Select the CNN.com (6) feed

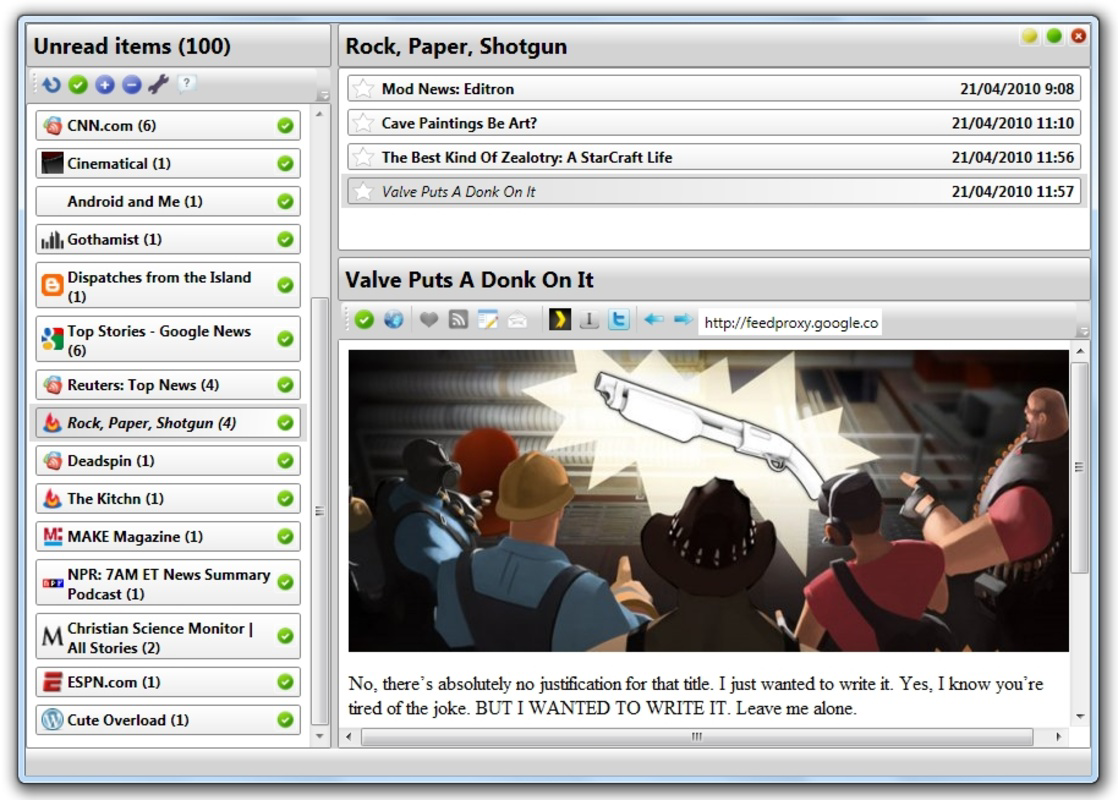click(168, 125)
